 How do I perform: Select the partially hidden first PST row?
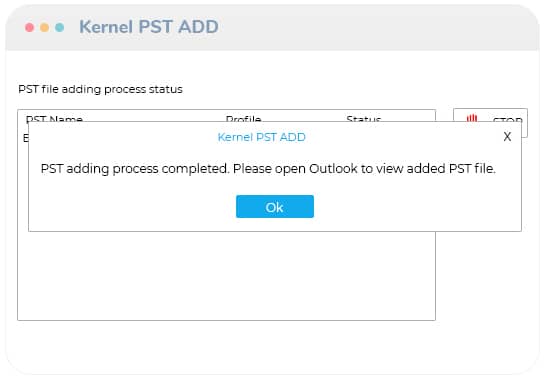[x=25, y=138]
